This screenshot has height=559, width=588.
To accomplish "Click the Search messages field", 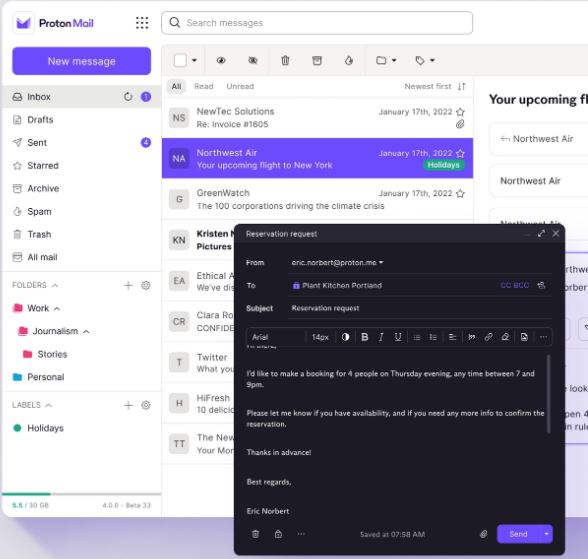I will click(317, 23).
